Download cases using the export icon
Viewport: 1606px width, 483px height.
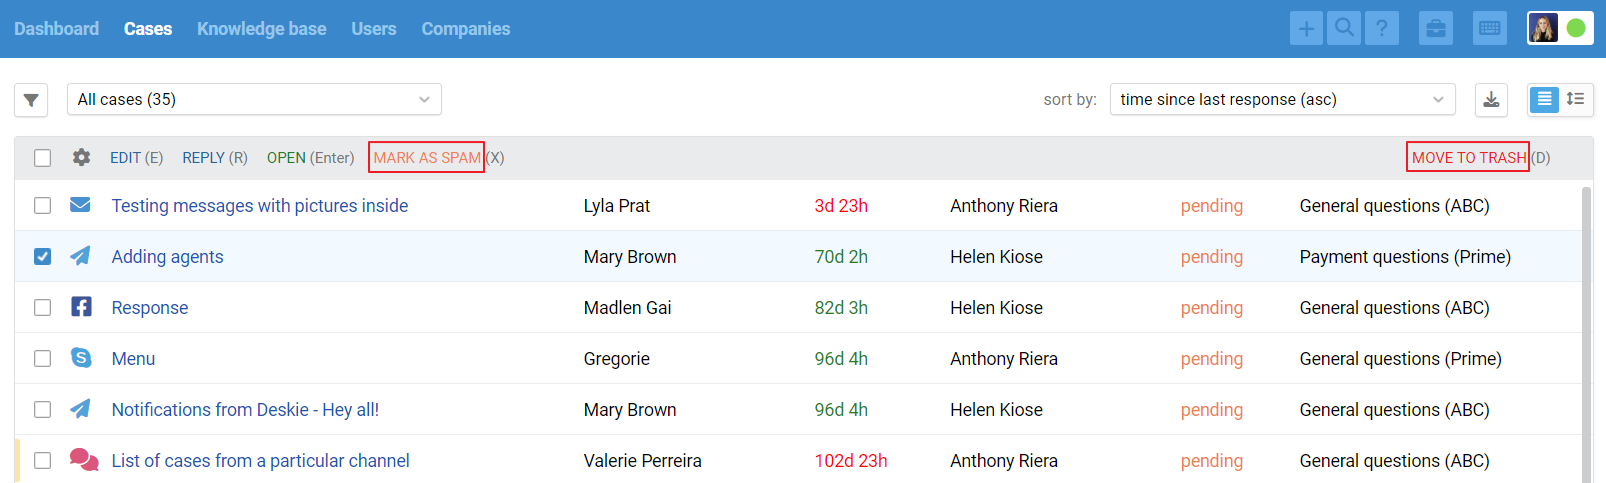[x=1491, y=99]
